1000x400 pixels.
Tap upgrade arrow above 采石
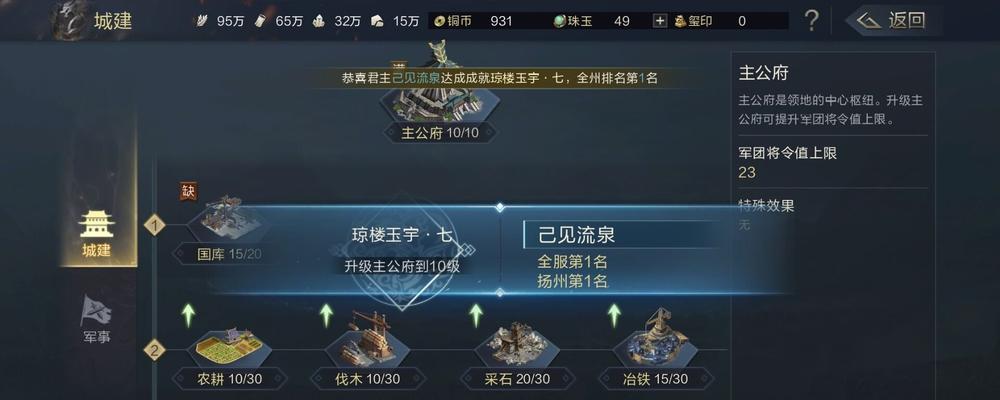(x=476, y=315)
